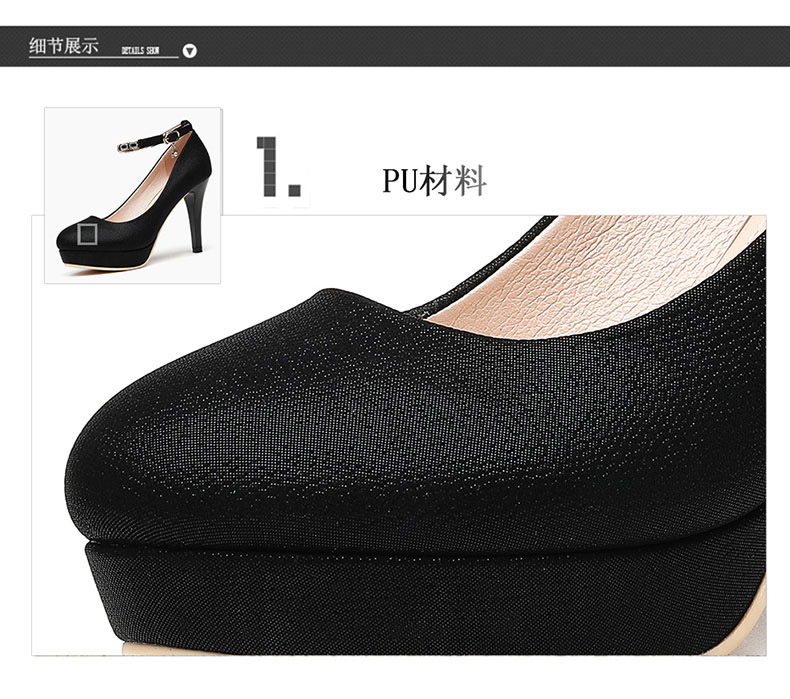
Task: Click the PU材料 heading text
Action: pos(434,180)
